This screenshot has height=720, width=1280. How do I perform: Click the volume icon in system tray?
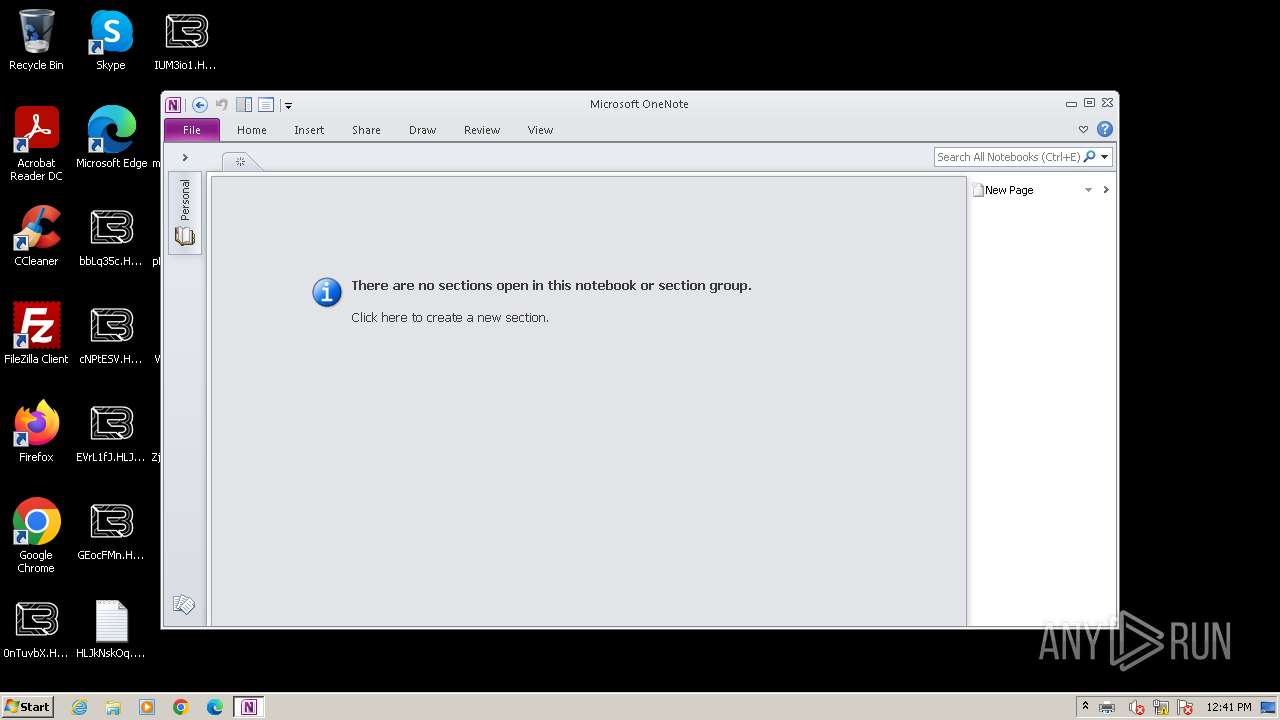(1137, 708)
